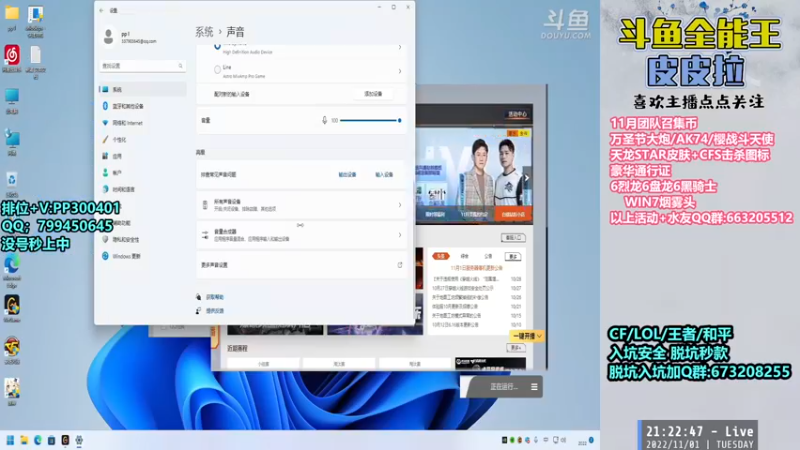Open Network & Internet via its Wi-Fi icon

[x=105, y=123]
